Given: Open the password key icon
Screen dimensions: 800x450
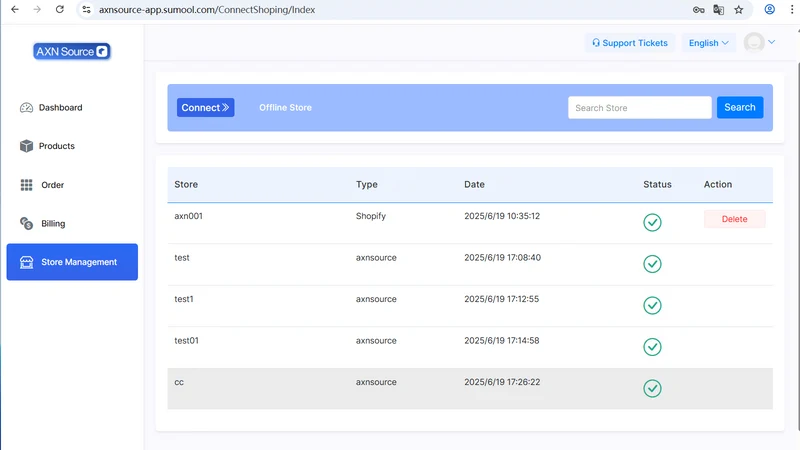Looking at the screenshot, I should click(x=698, y=10).
